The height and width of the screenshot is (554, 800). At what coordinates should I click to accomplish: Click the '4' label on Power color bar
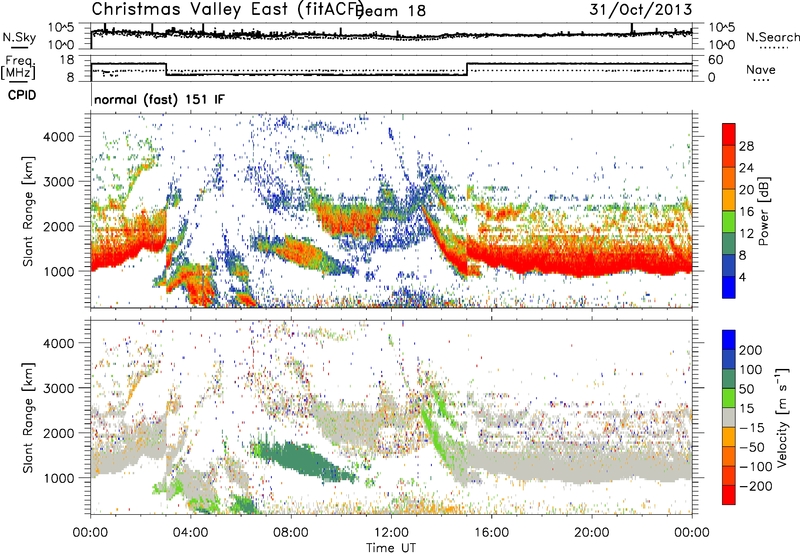(x=742, y=278)
